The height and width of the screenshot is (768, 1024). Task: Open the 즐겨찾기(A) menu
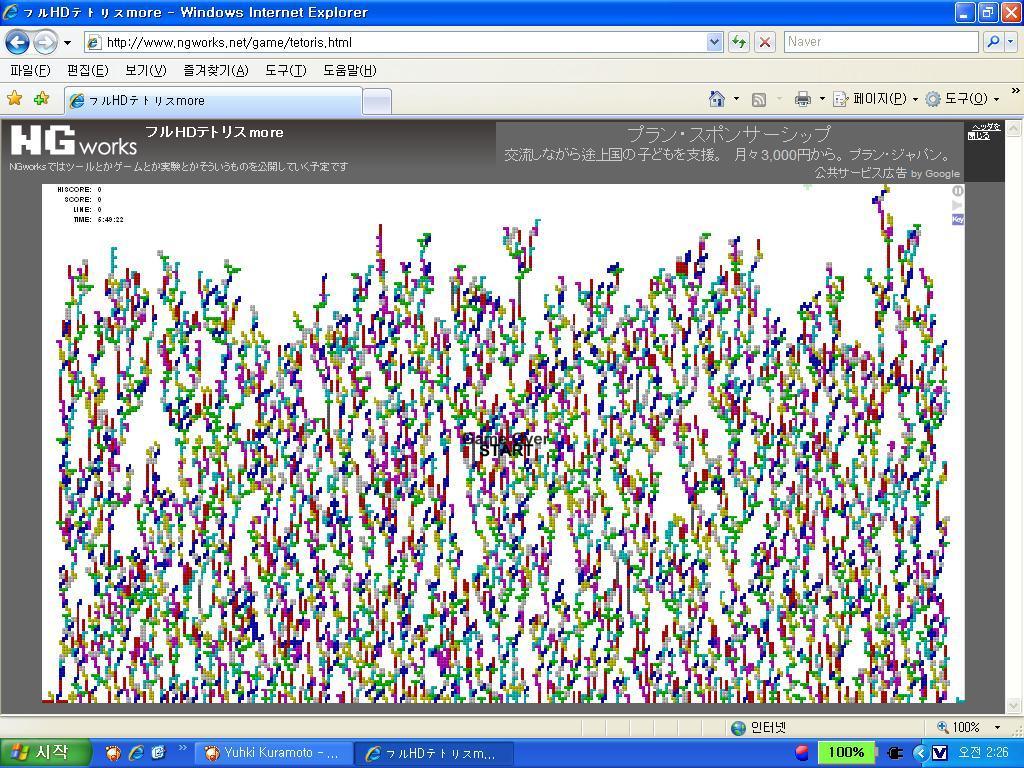pos(216,70)
